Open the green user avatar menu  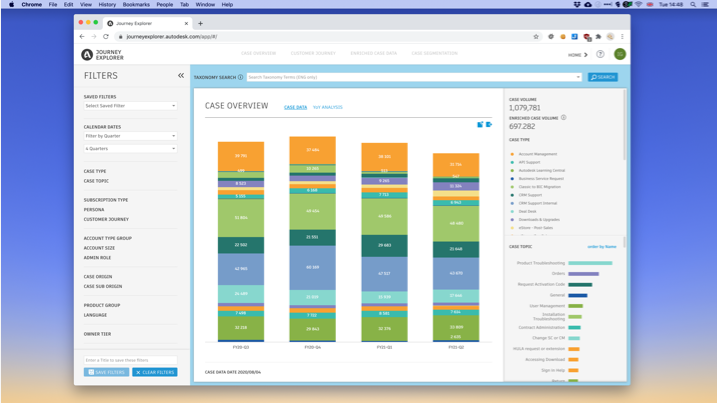click(620, 54)
